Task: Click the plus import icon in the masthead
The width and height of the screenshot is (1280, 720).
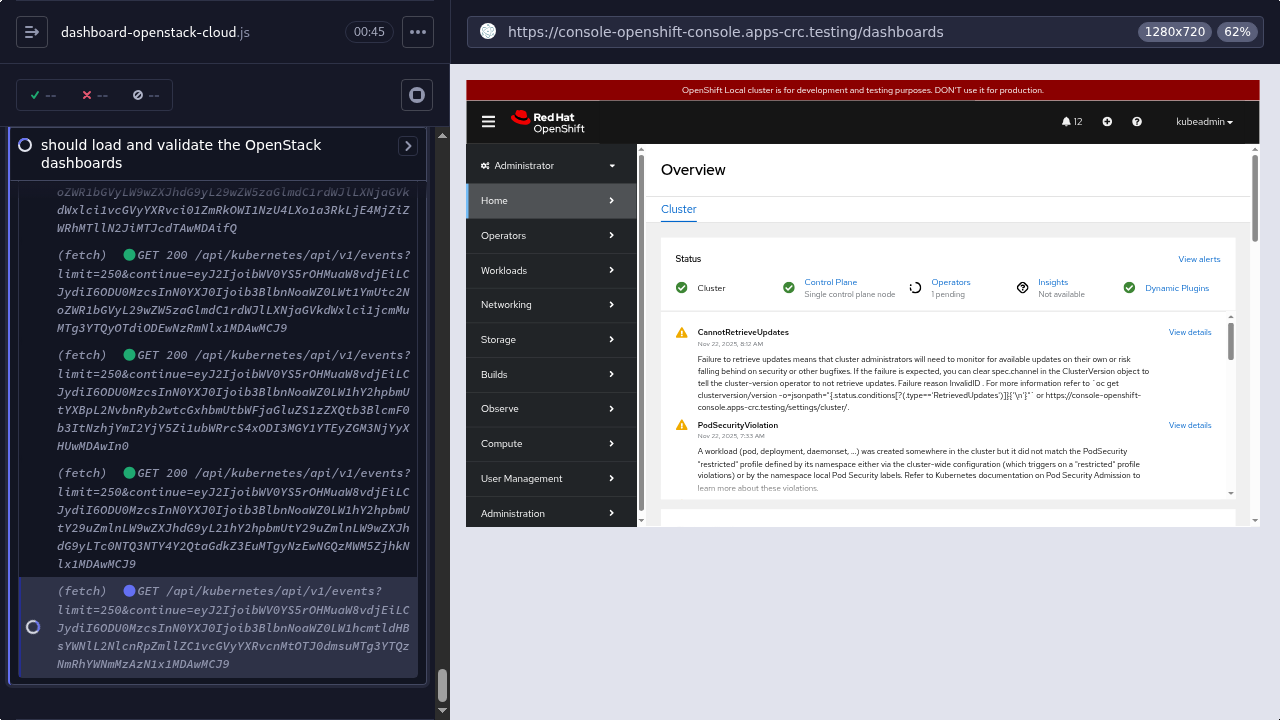Action: click(x=1107, y=122)
